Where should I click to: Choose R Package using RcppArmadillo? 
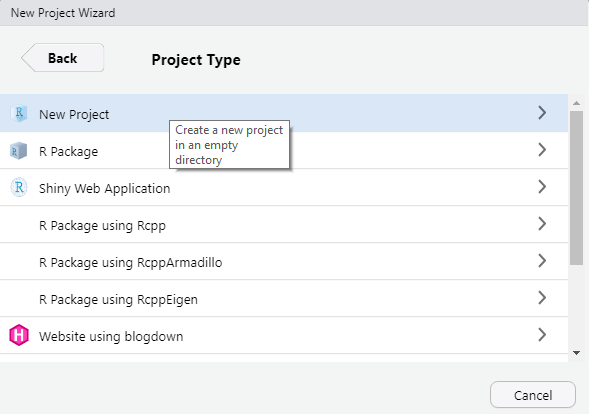(x=284, y=261)
